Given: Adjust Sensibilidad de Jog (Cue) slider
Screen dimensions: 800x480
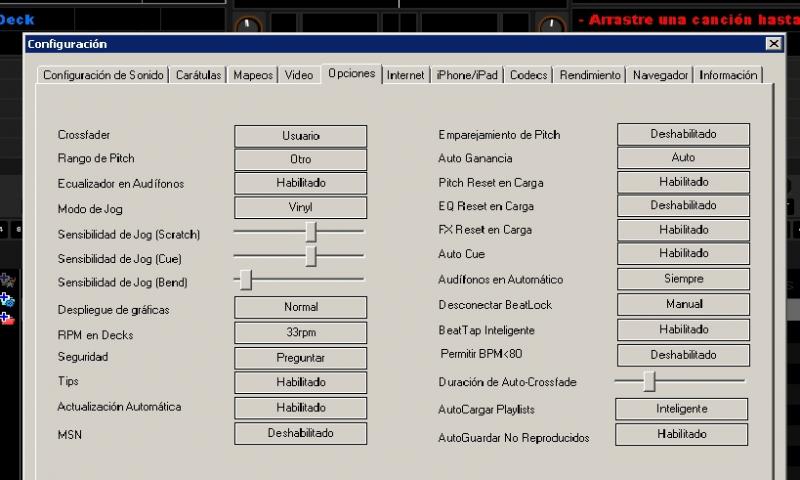Looking at the screenshot, I should [299, 256].
